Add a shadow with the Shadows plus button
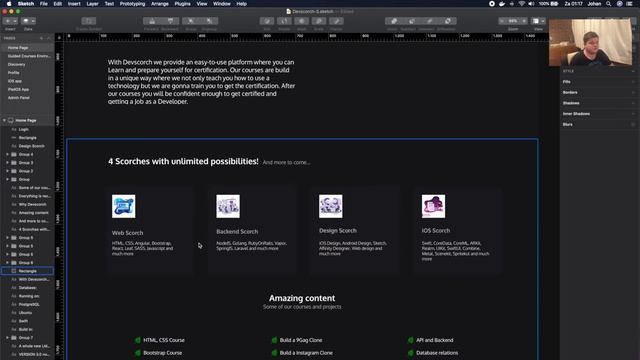 point(633,103)
